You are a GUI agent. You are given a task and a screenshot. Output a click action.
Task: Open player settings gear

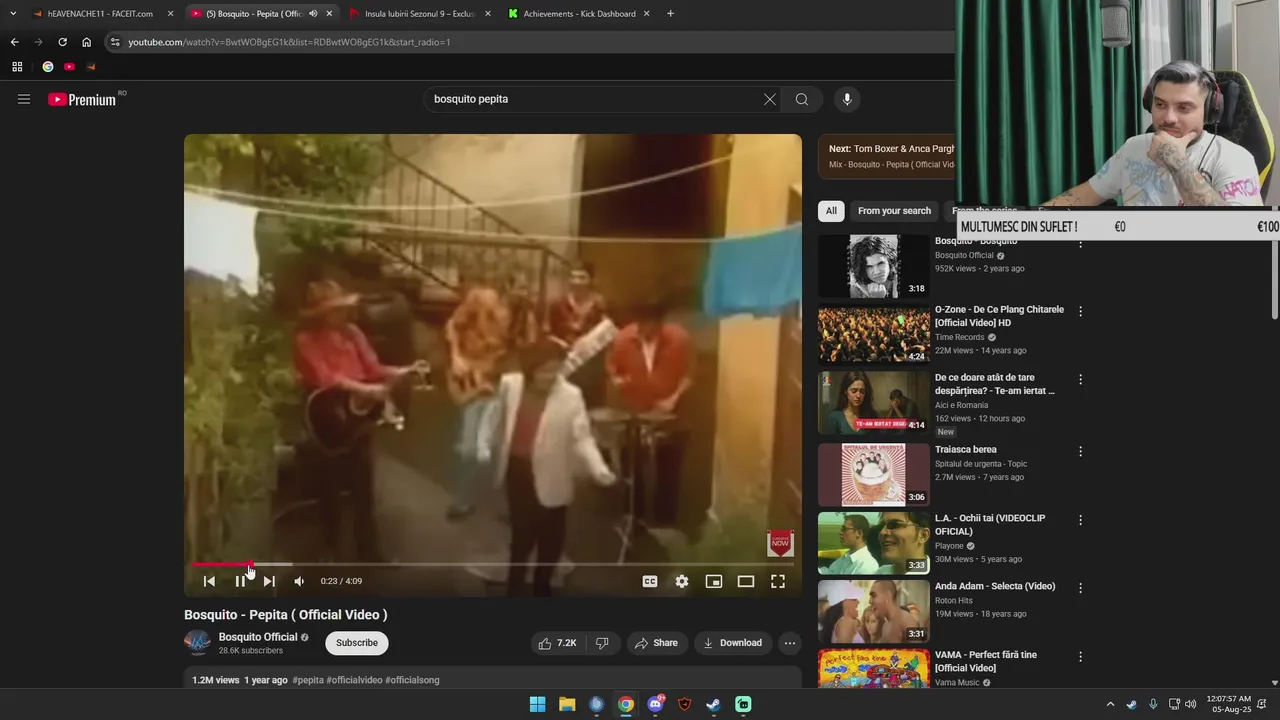coord(682,581)
